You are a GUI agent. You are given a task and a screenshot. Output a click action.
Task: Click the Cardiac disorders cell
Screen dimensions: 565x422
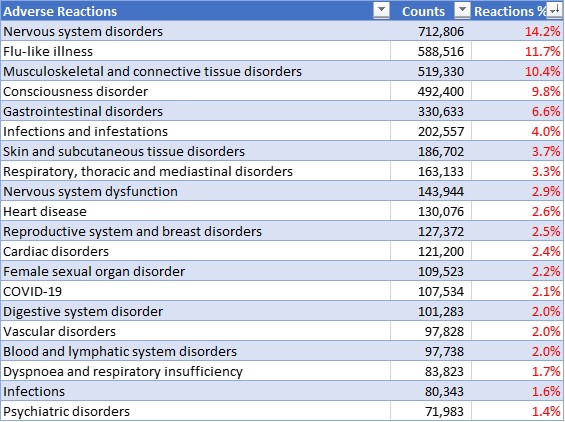point(196,251)
